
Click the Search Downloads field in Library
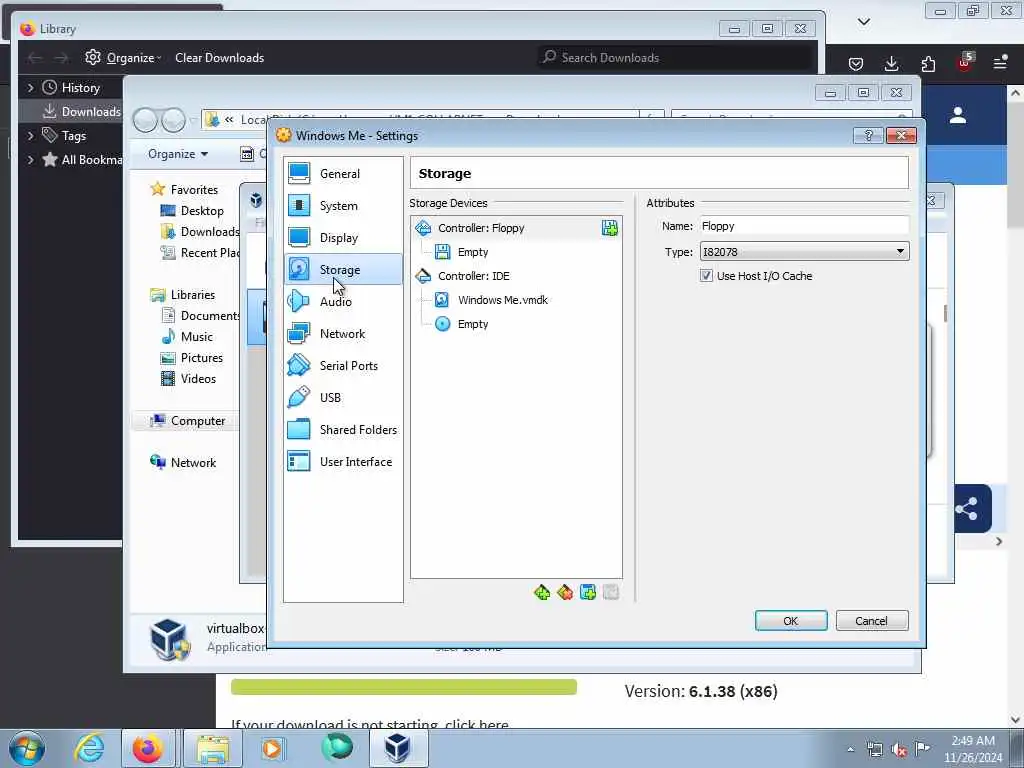point(676,57)
